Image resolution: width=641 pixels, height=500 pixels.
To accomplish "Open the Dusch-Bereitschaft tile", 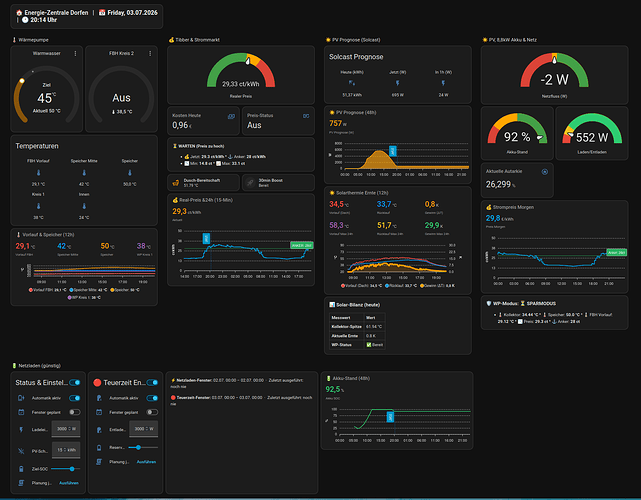I will [x=204, y=183].
